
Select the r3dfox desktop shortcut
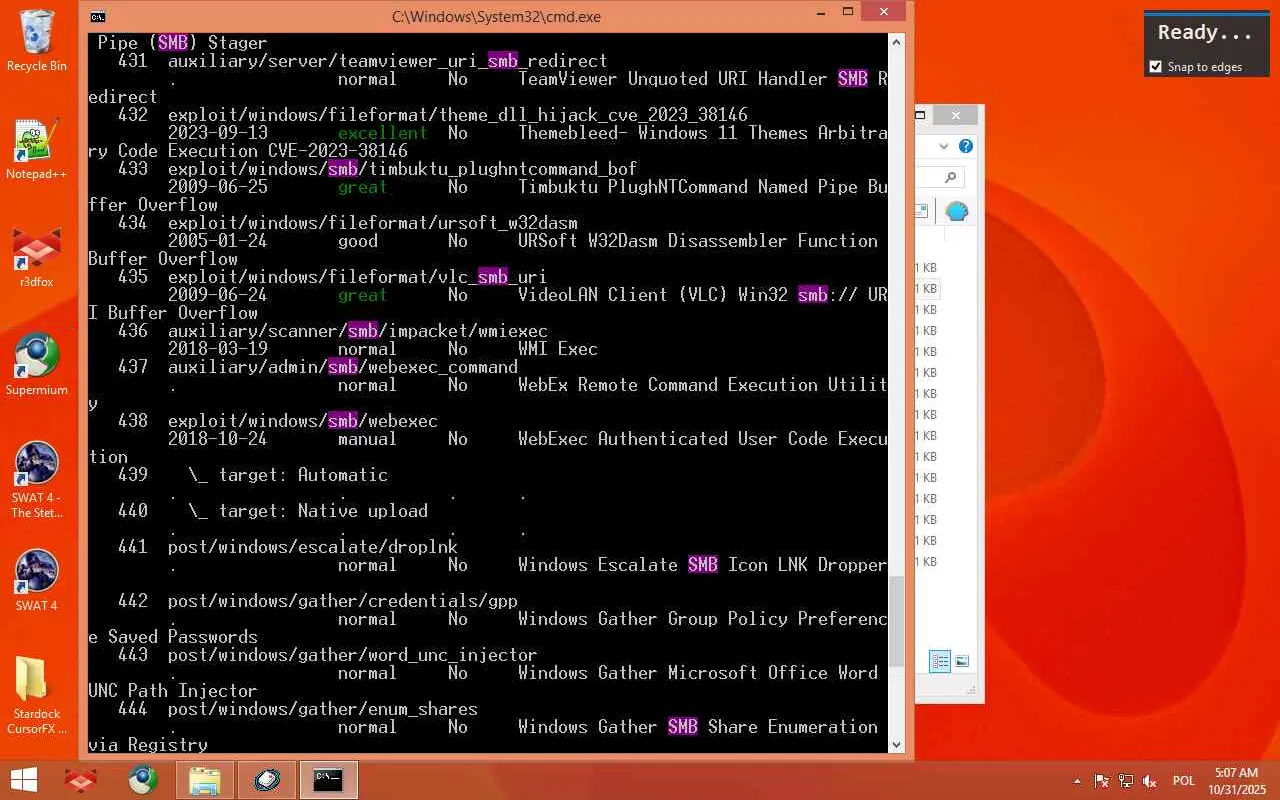[37, 258]
